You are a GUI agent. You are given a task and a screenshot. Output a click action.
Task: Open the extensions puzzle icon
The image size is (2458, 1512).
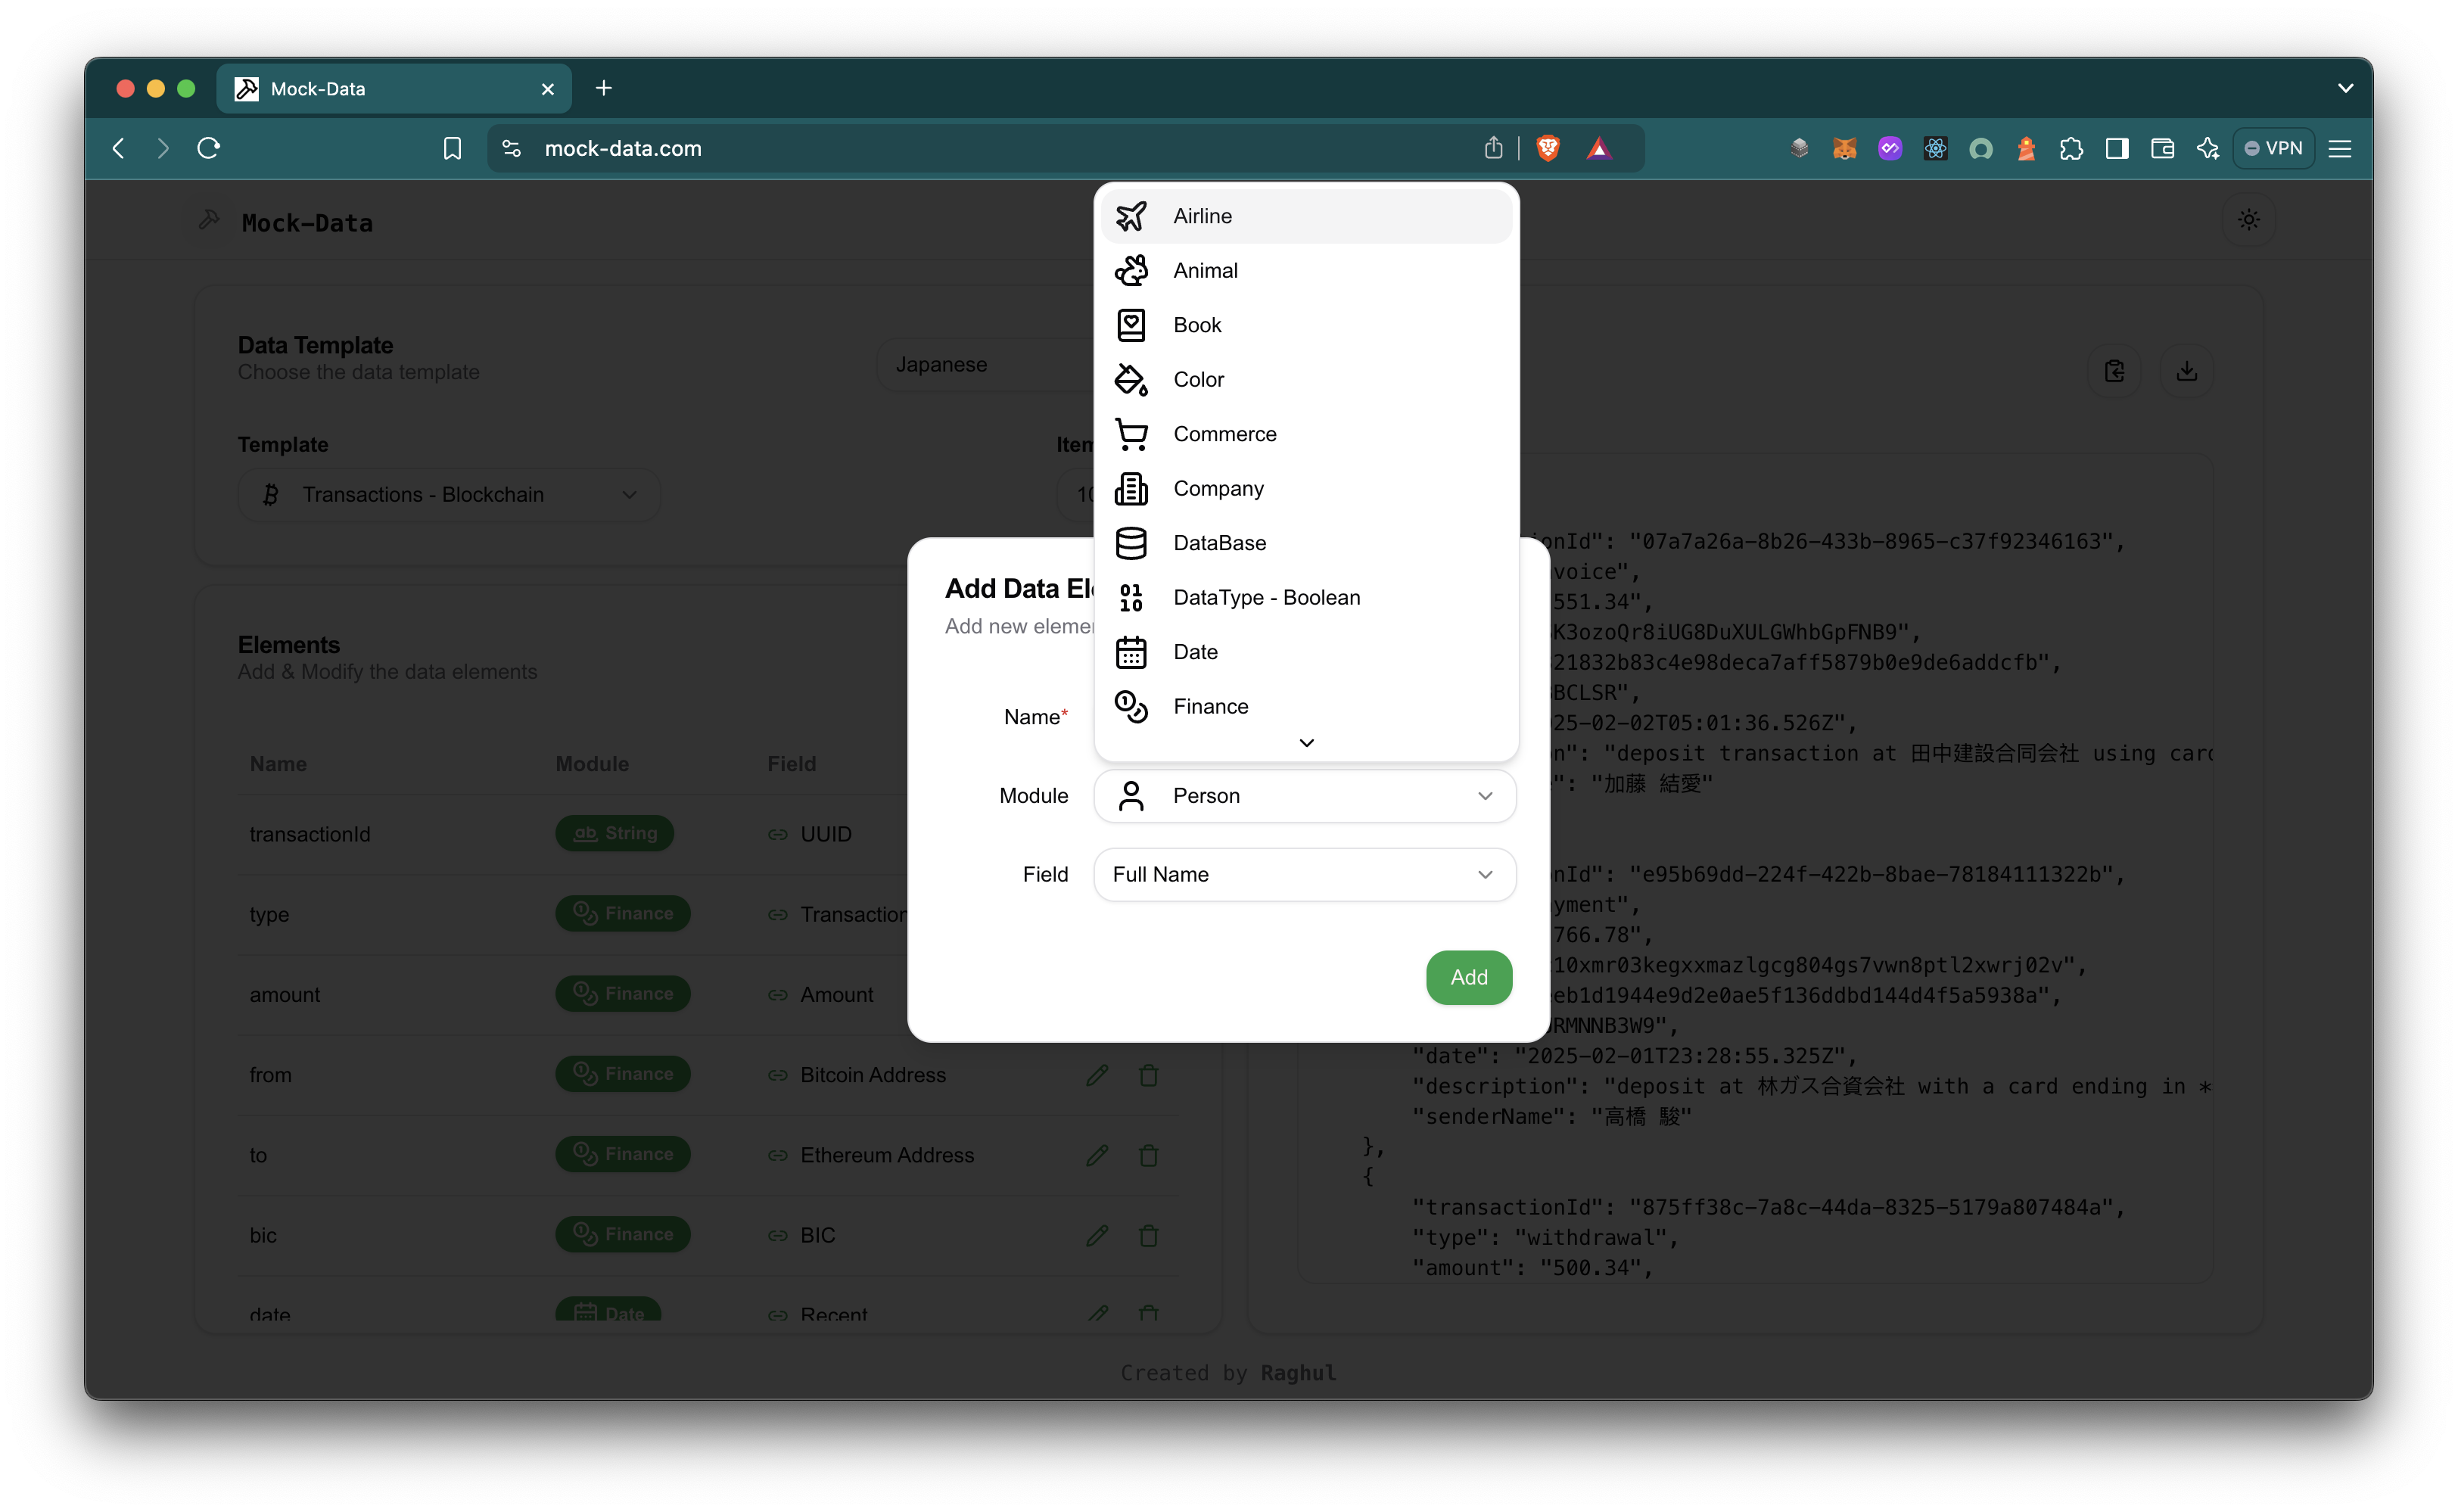point(2070,149)
